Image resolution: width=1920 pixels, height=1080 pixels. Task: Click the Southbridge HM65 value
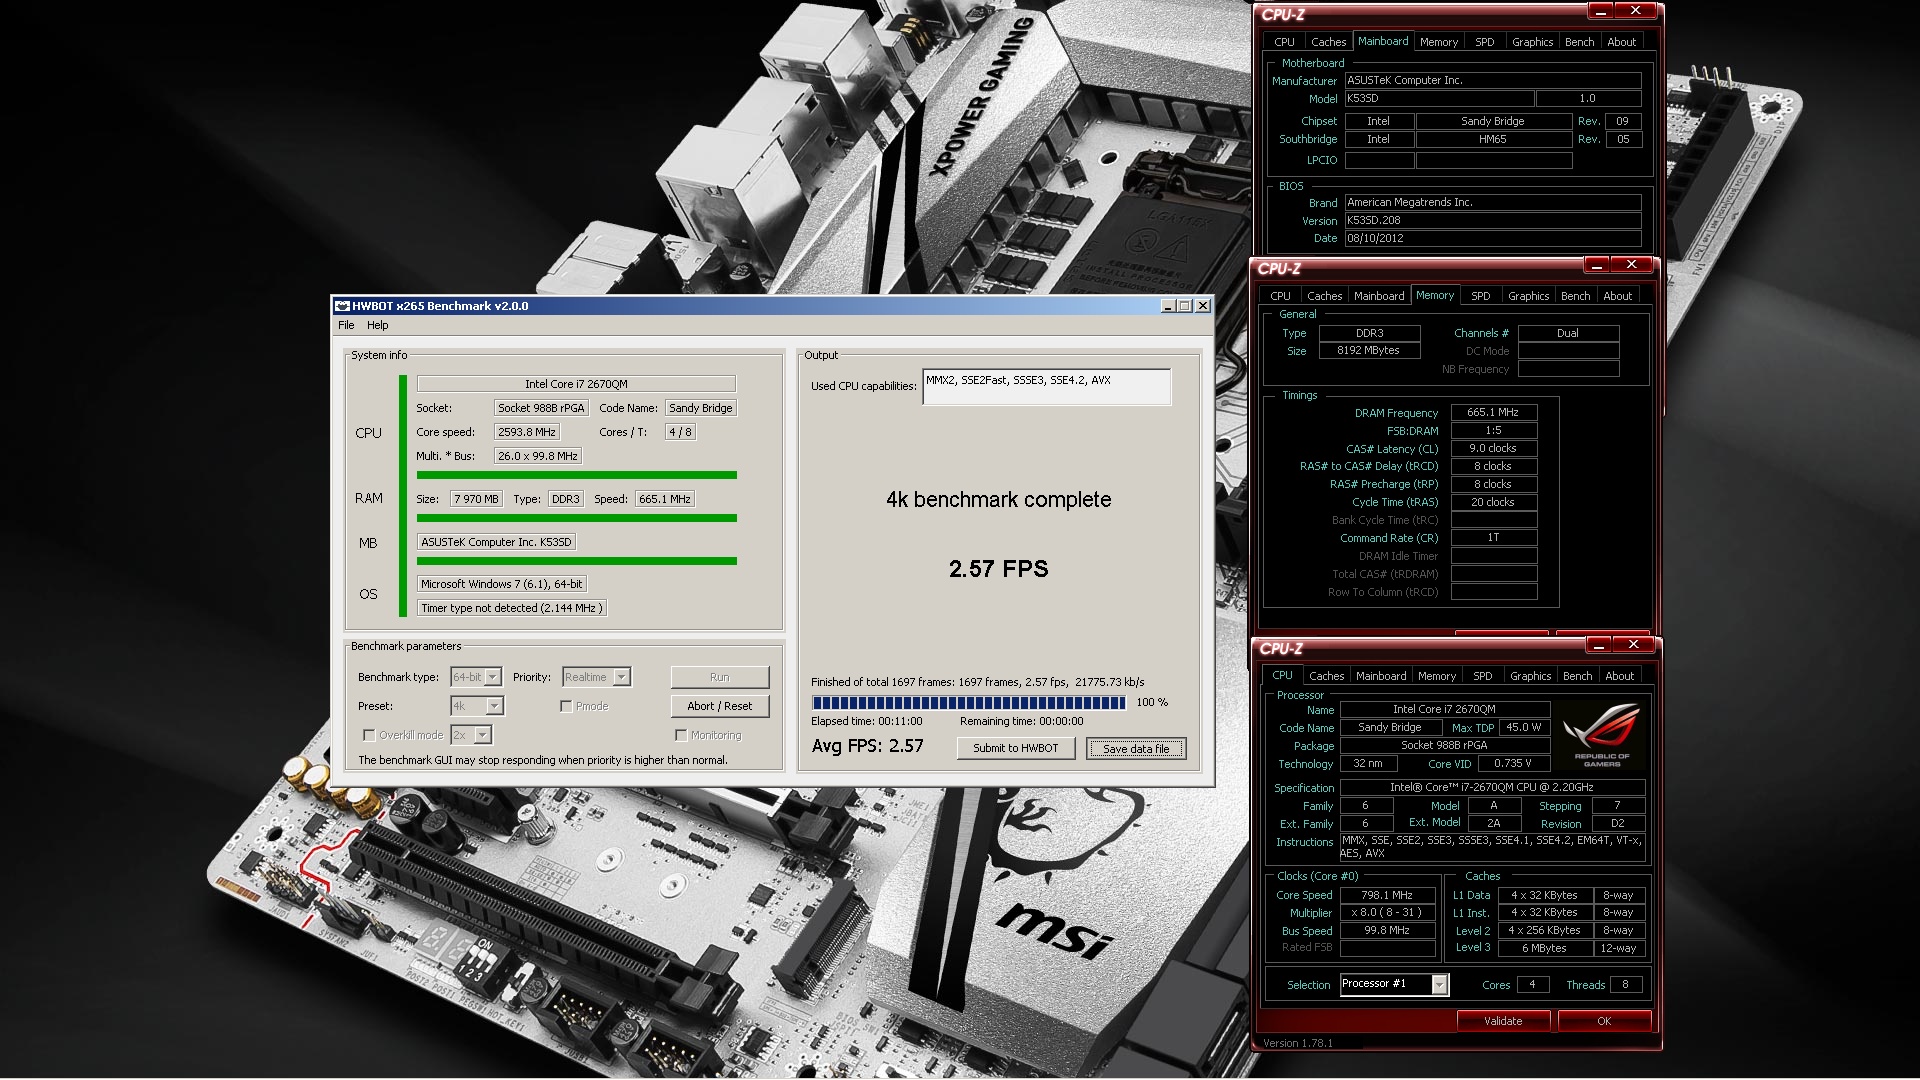tap(1493, 139)
